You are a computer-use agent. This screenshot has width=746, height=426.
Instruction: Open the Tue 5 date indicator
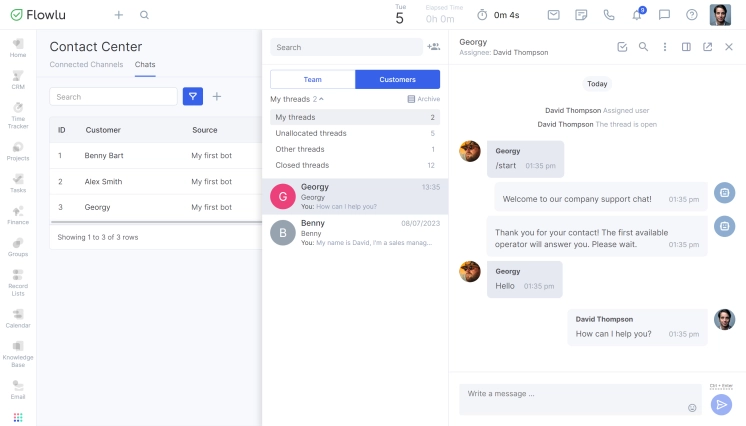[x=400, y=15]
